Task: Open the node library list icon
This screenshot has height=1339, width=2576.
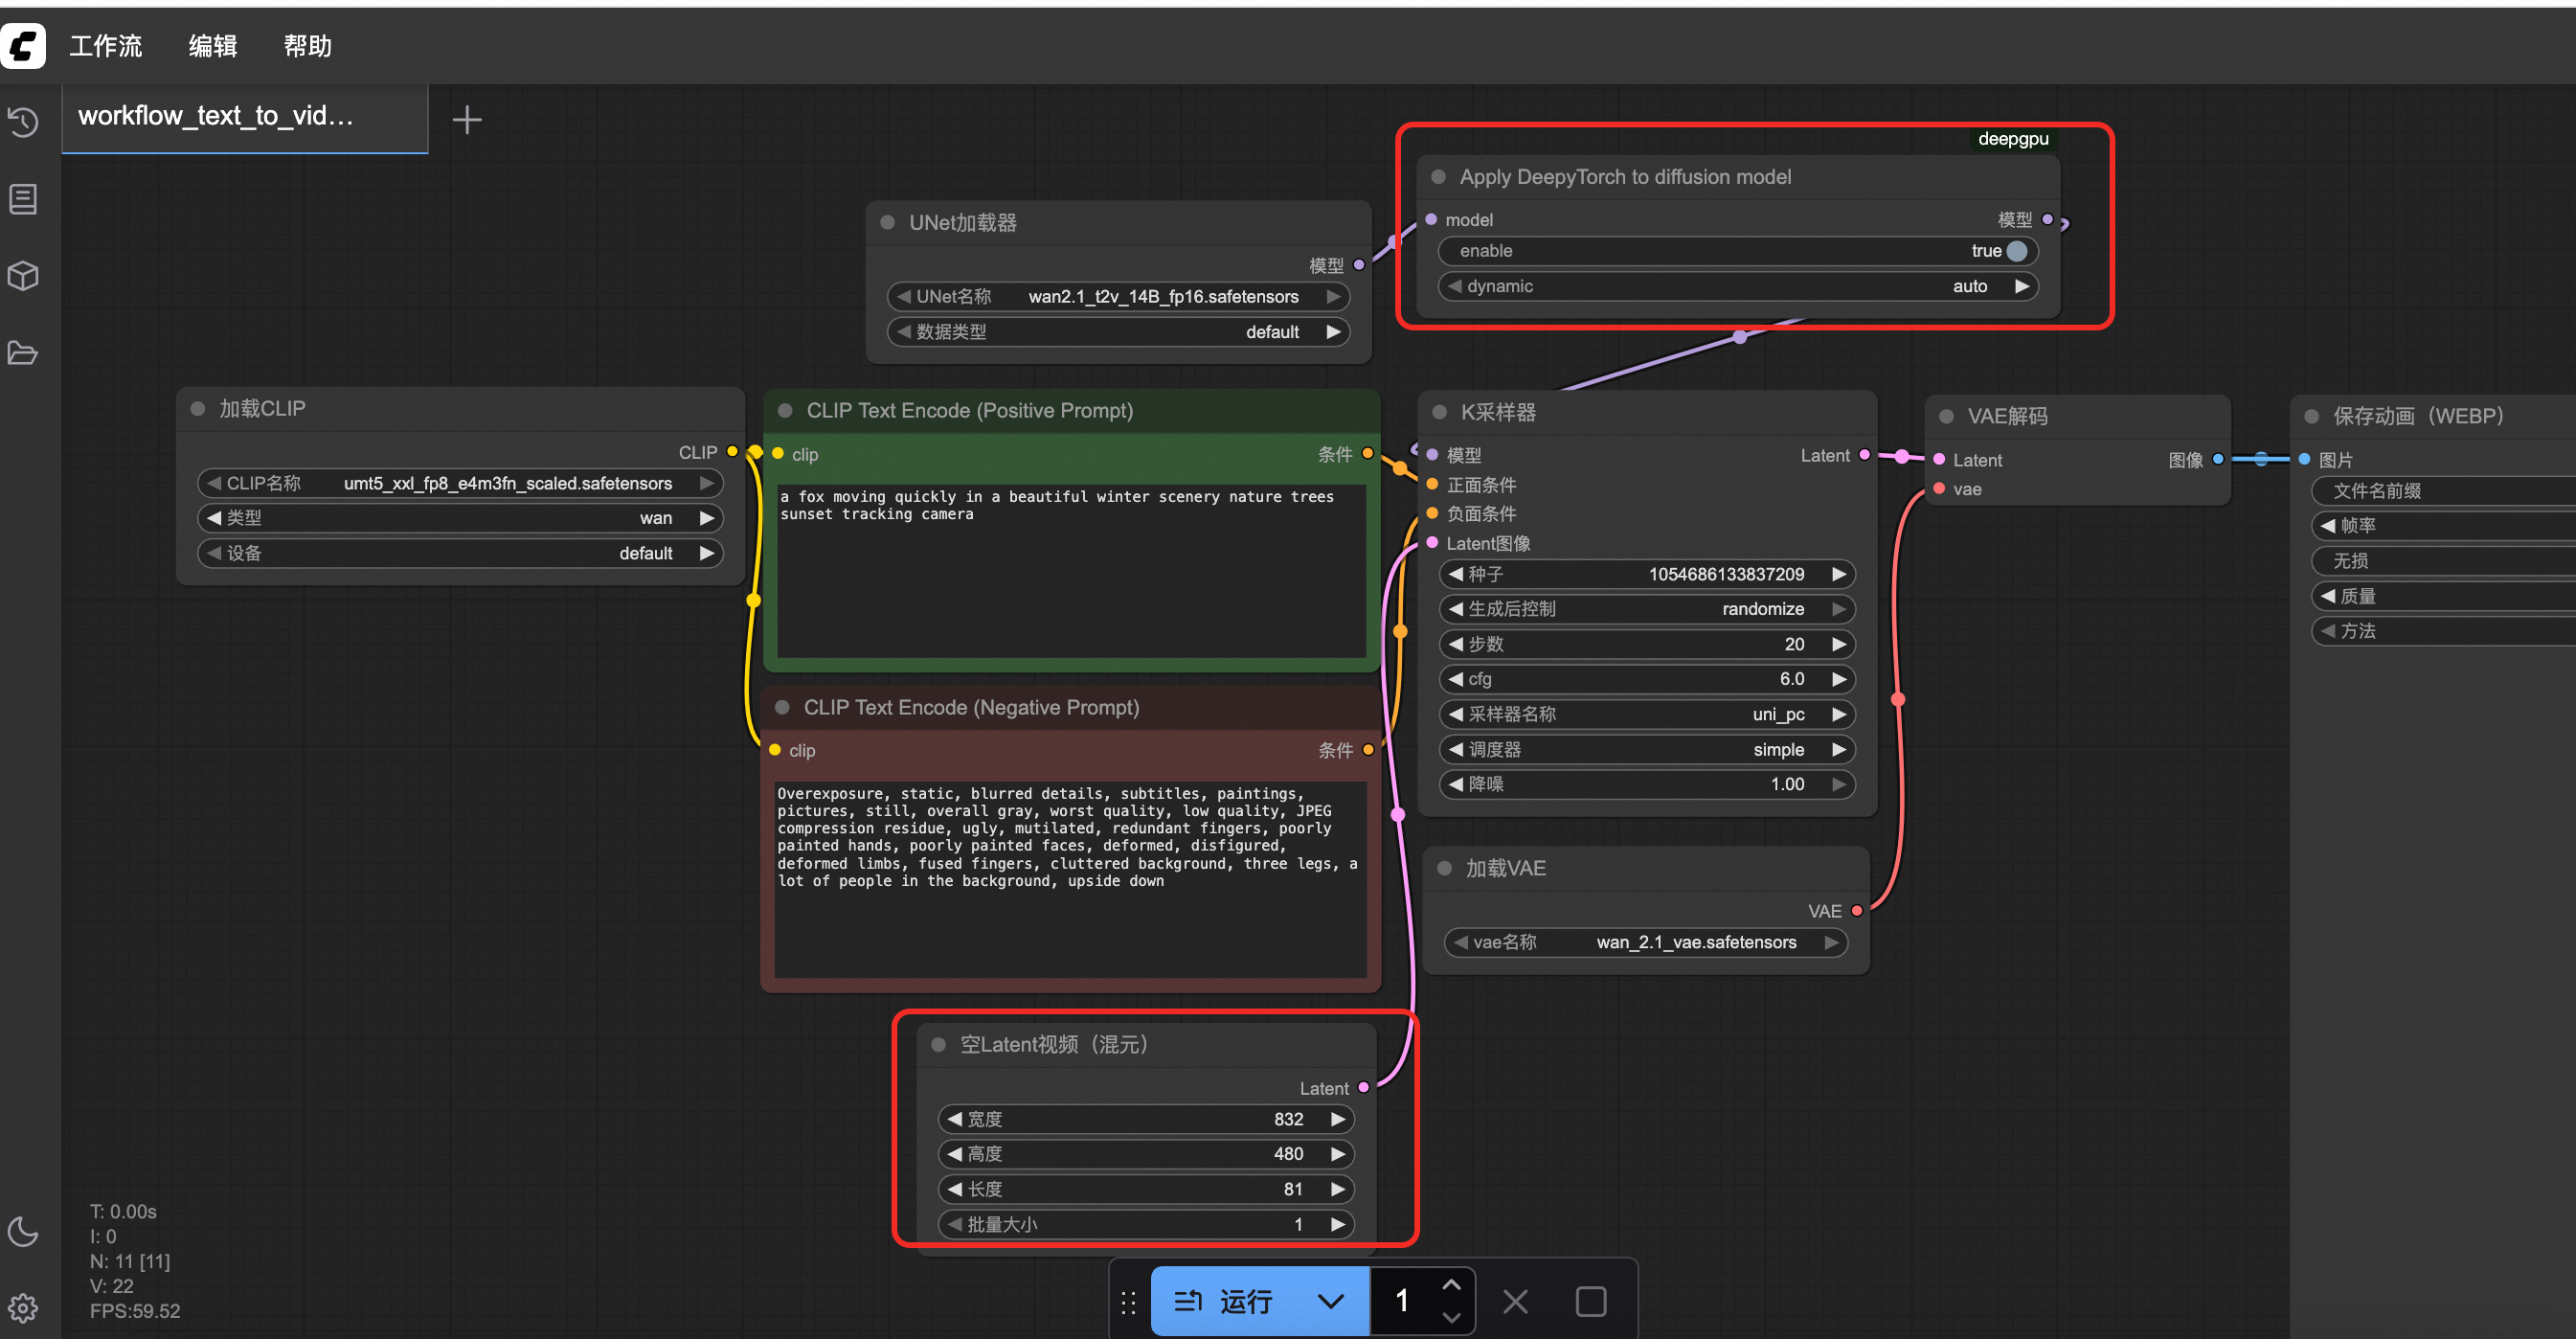Action: tap(23, 199)
